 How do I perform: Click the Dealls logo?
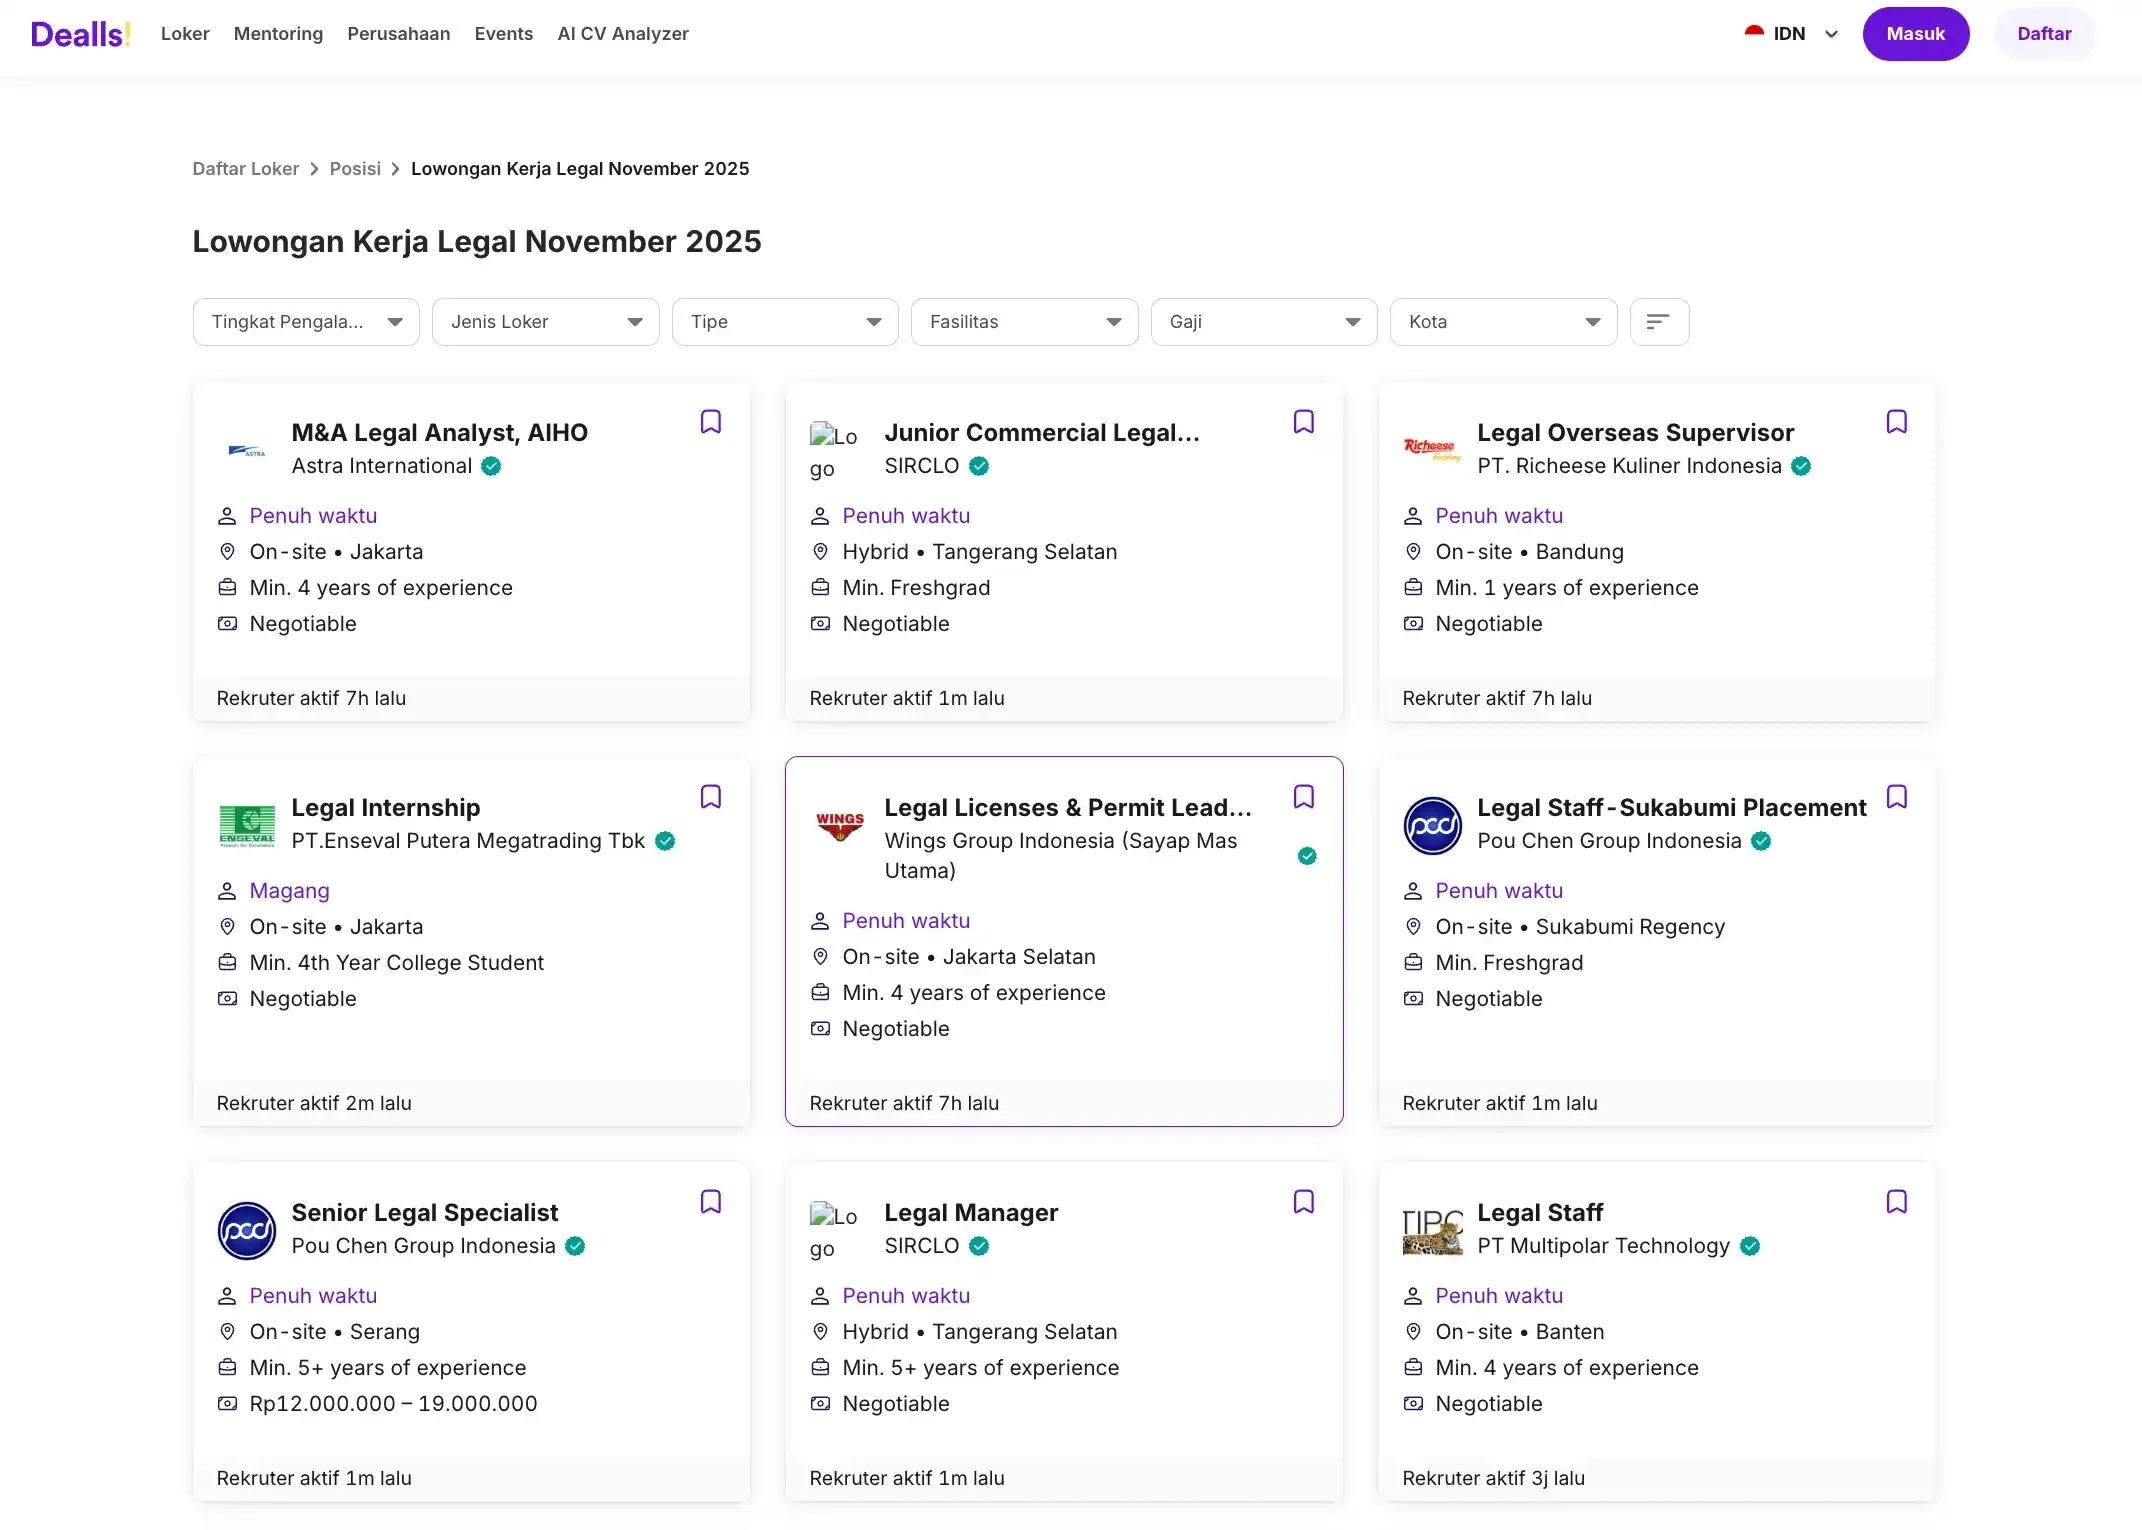tap(80, 34)
